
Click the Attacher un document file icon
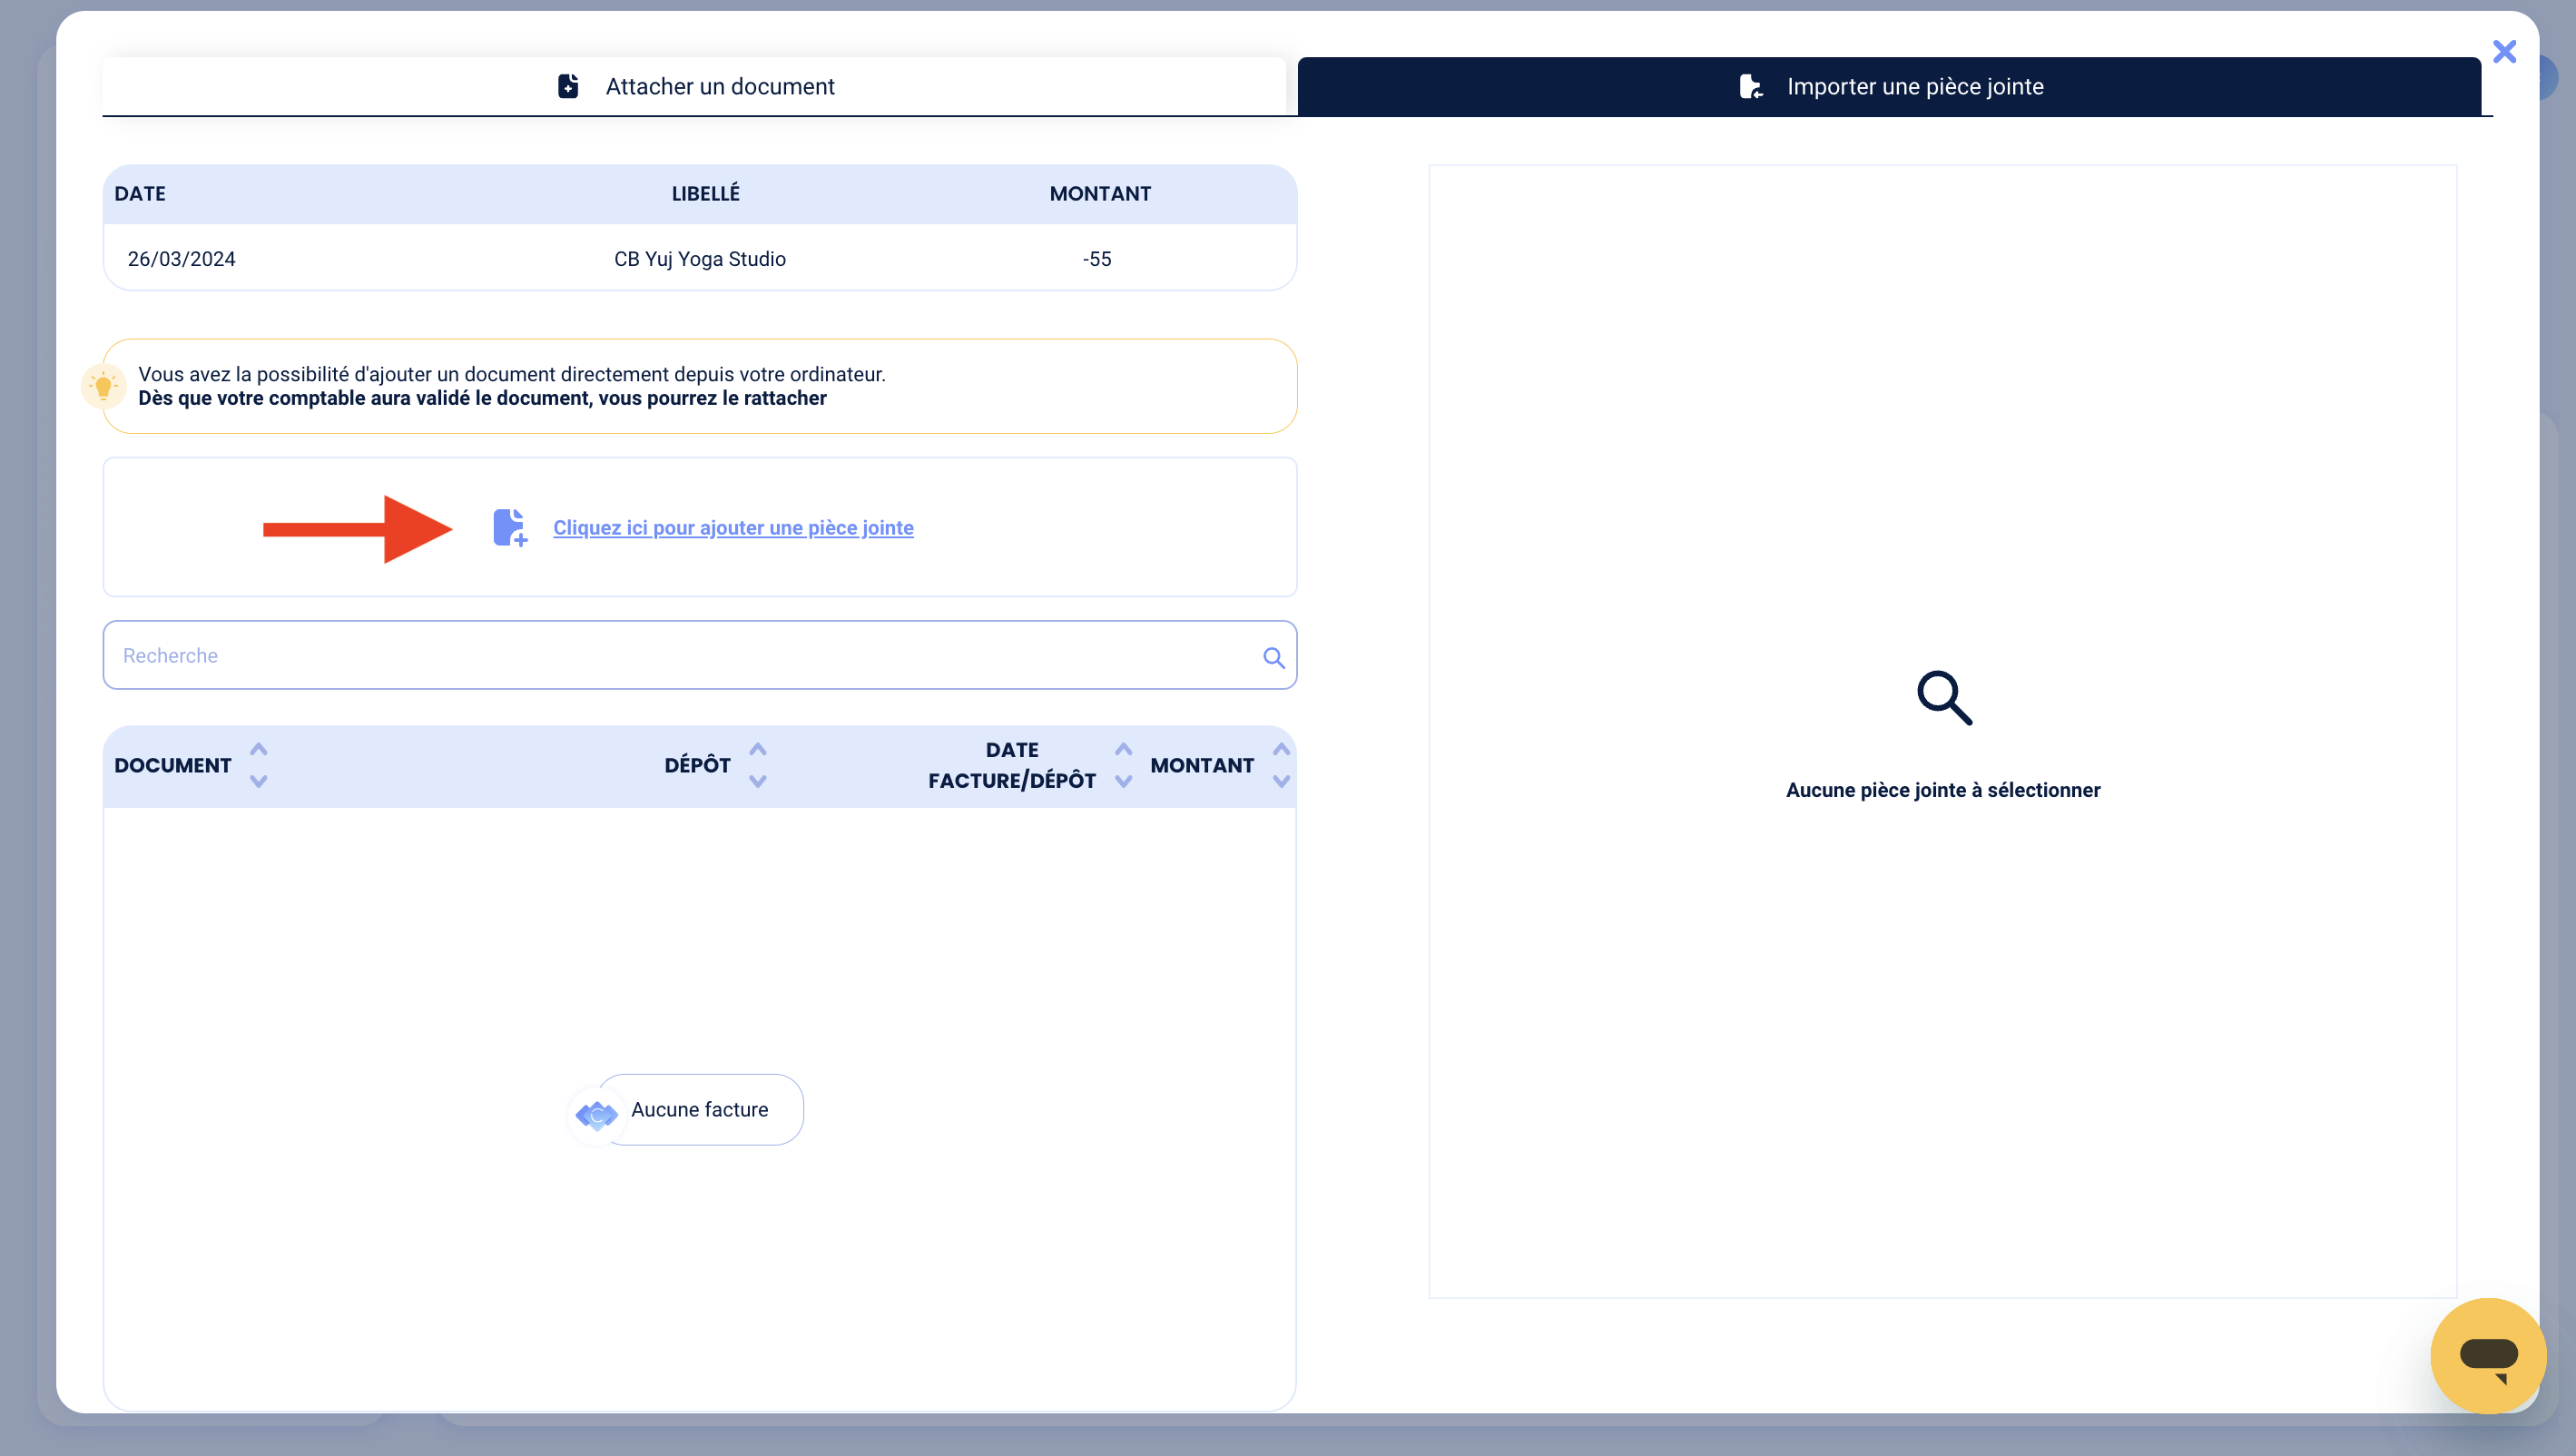(568, 86)
